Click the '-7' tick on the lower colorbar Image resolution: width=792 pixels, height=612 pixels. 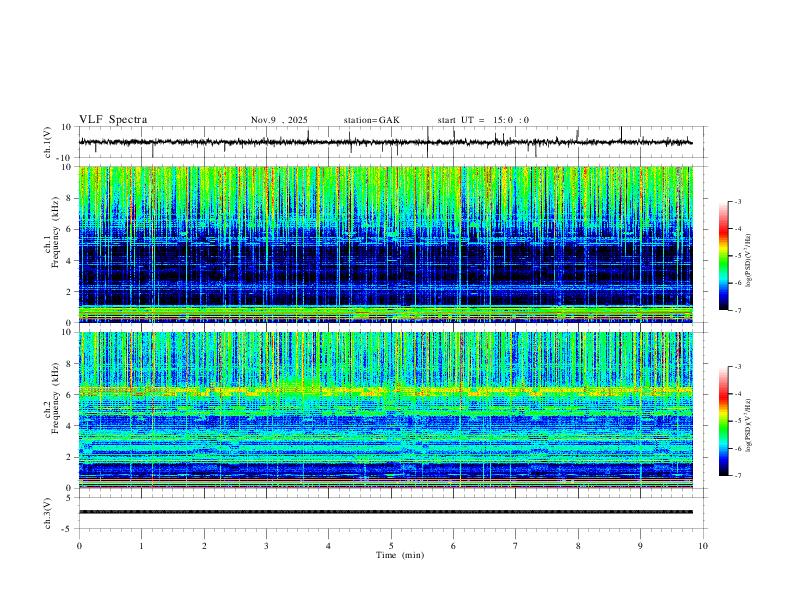point(737,476)
